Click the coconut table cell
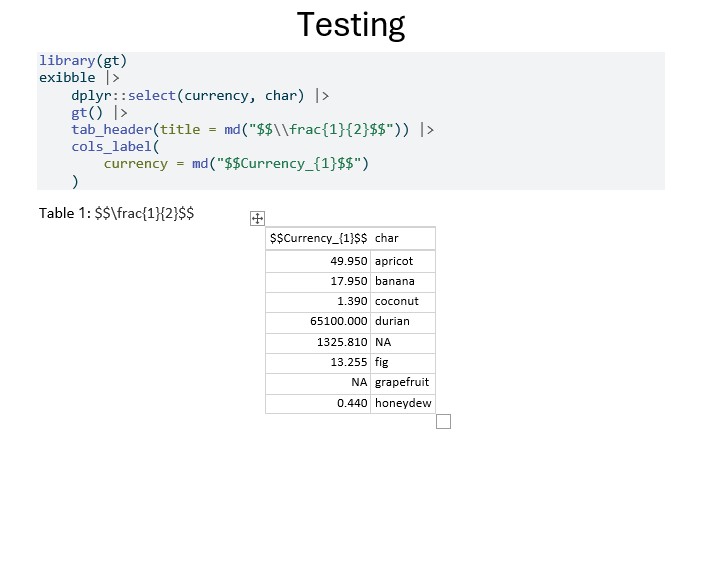 pyautogui.click(x=403, y=301)
